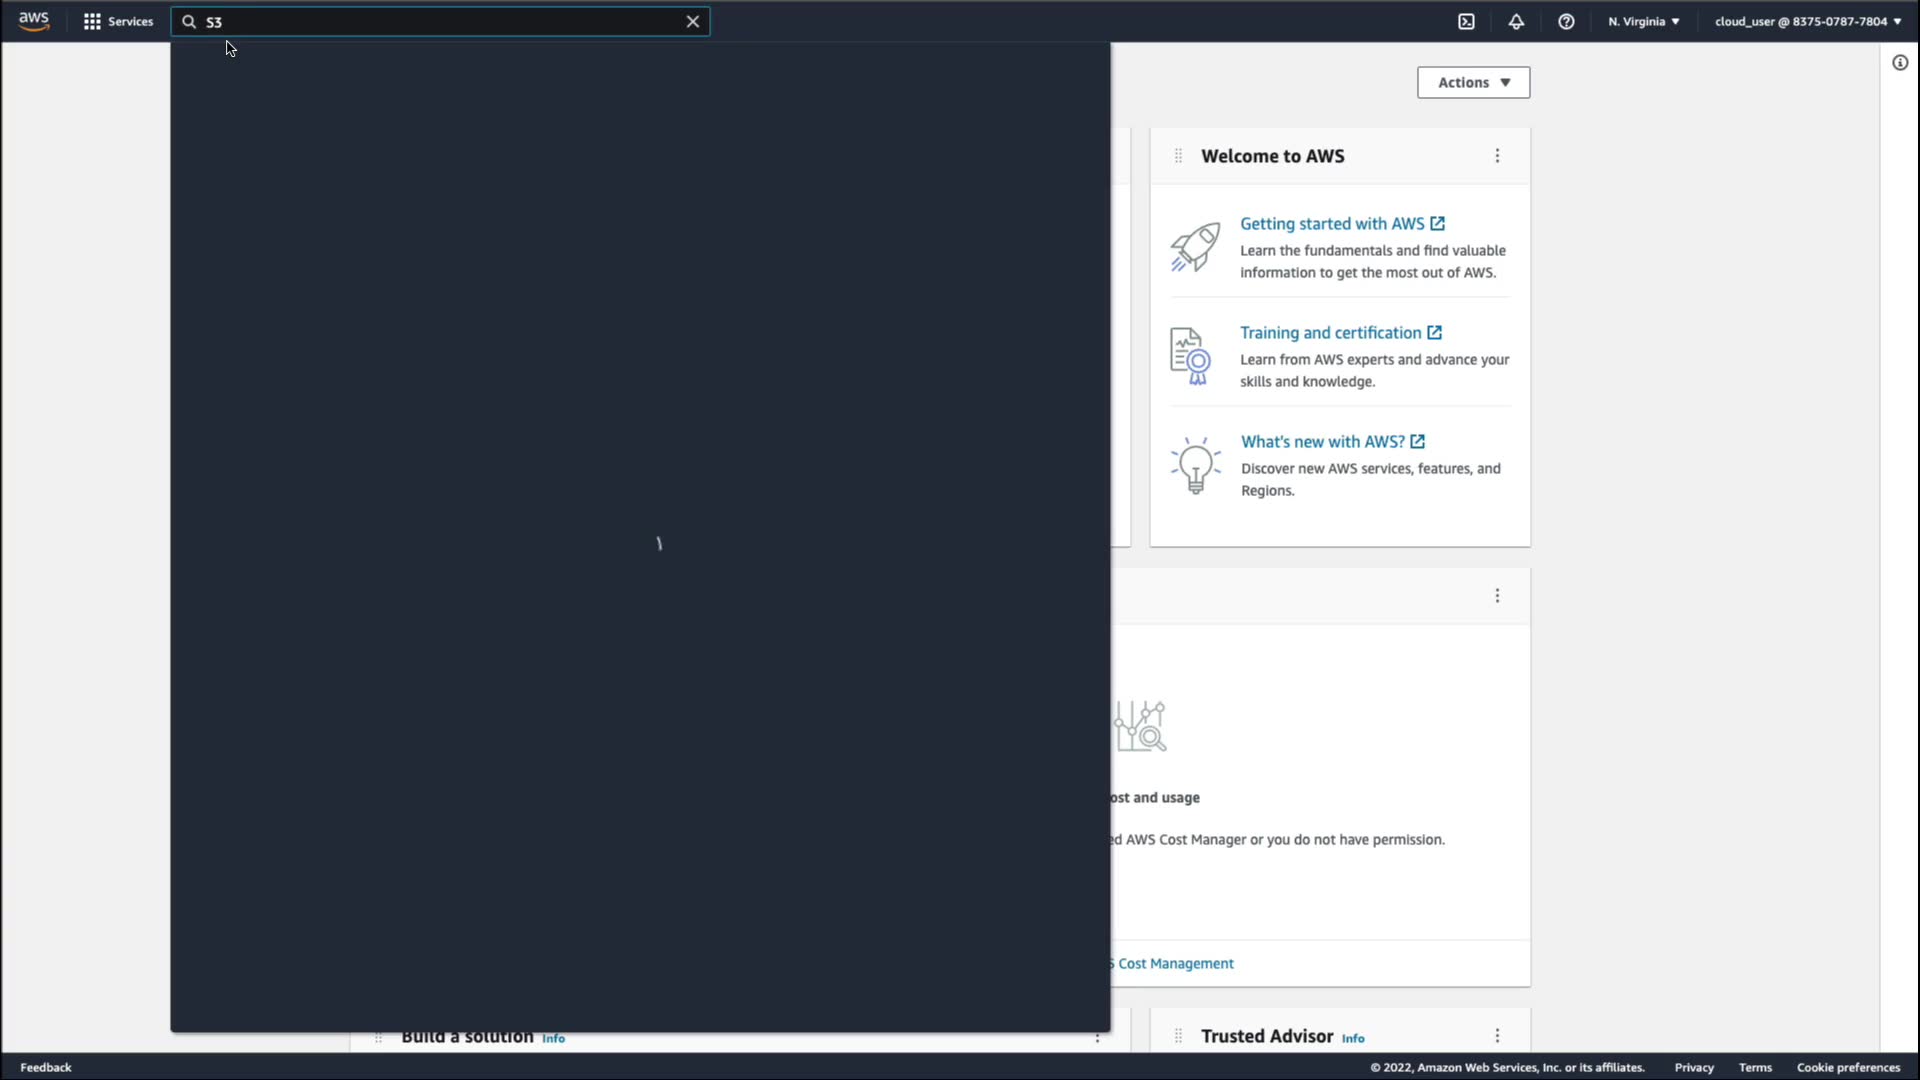Screen dimensions: 1920x1080
Task: Clear the S3 search text
Action: pos(692,21)
